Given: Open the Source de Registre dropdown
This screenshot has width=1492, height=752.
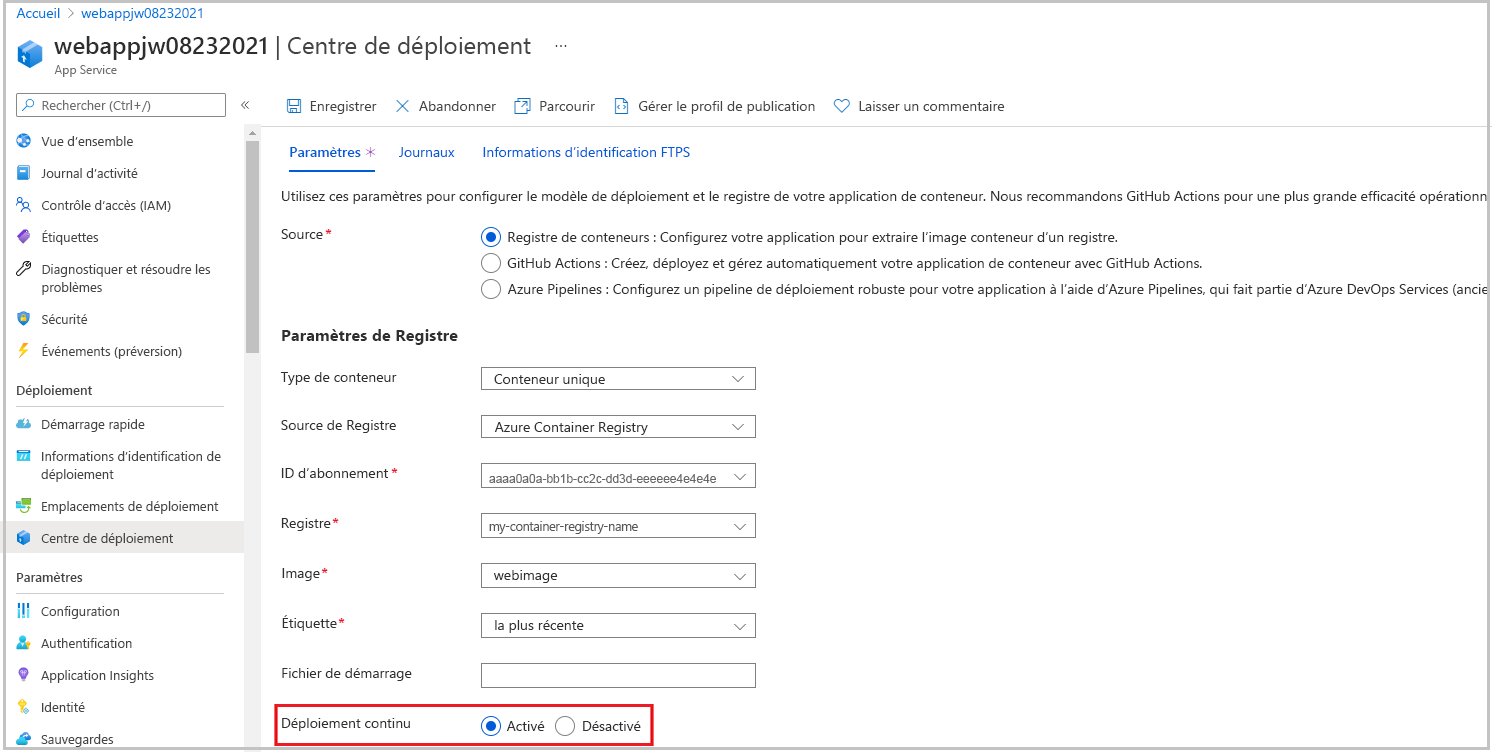Looking at the screenshot, I should coord(618,427).
